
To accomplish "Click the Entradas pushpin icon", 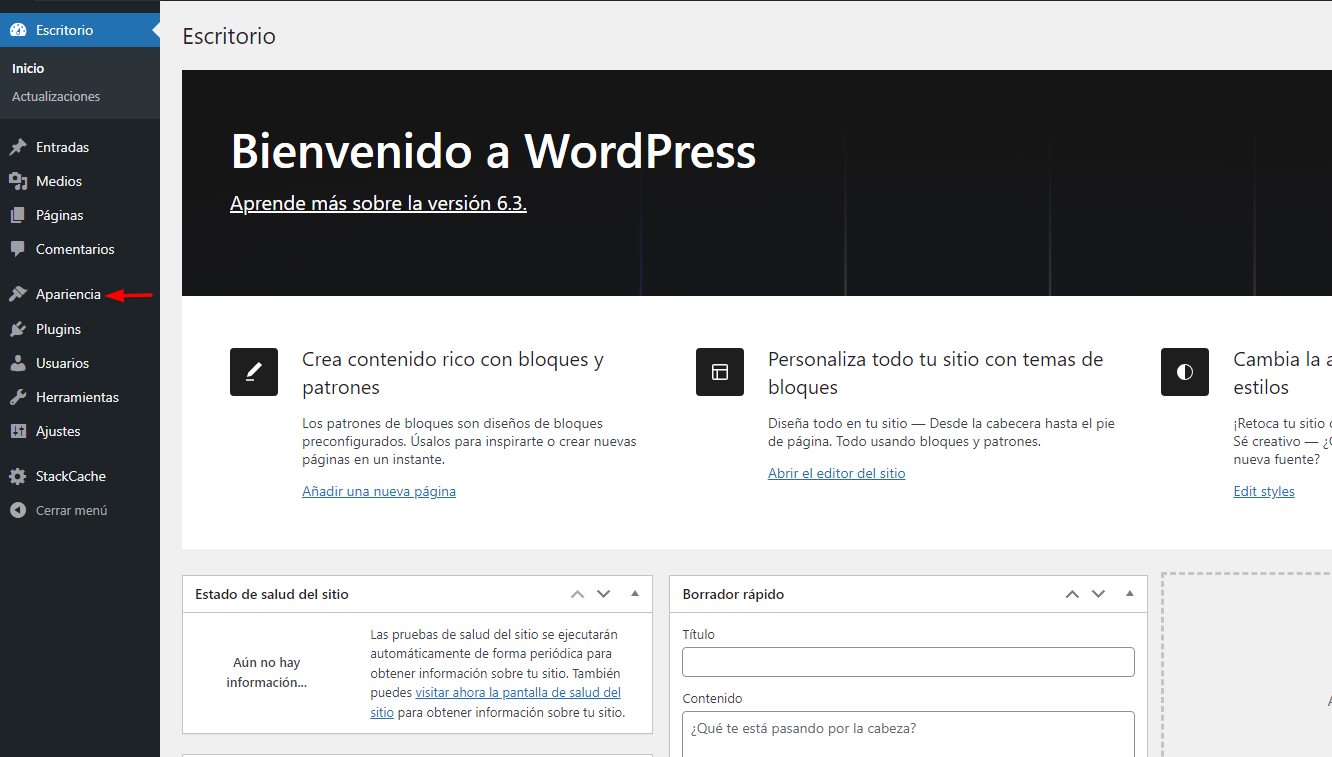I will tap(18, 147).
